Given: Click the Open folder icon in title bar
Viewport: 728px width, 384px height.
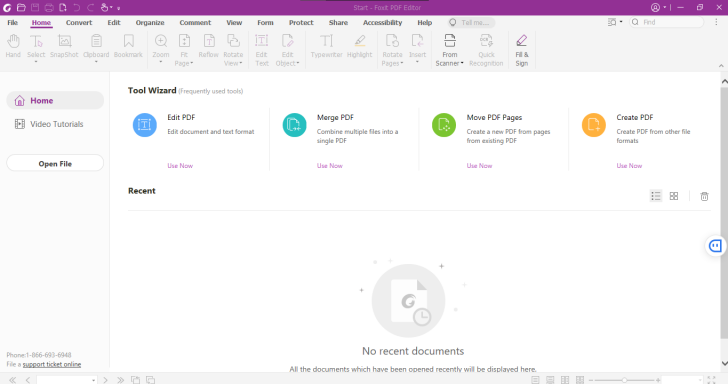Looking at the screenshot, I should point(21,7).
